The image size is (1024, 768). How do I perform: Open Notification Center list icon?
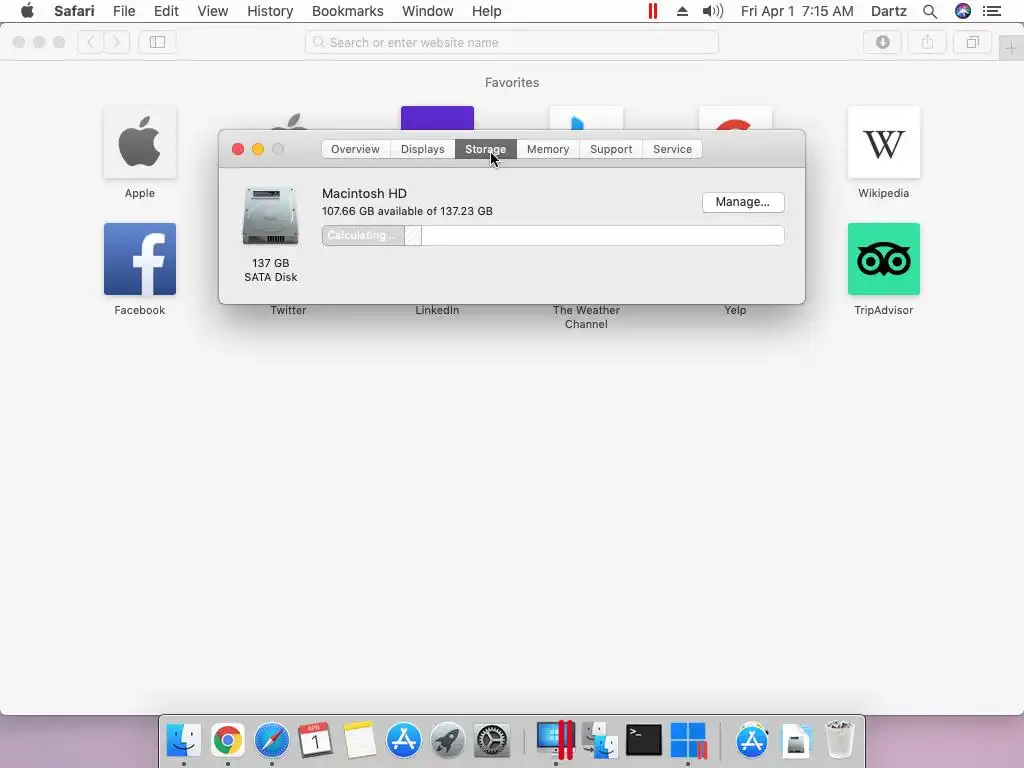(x=991, y=11)
